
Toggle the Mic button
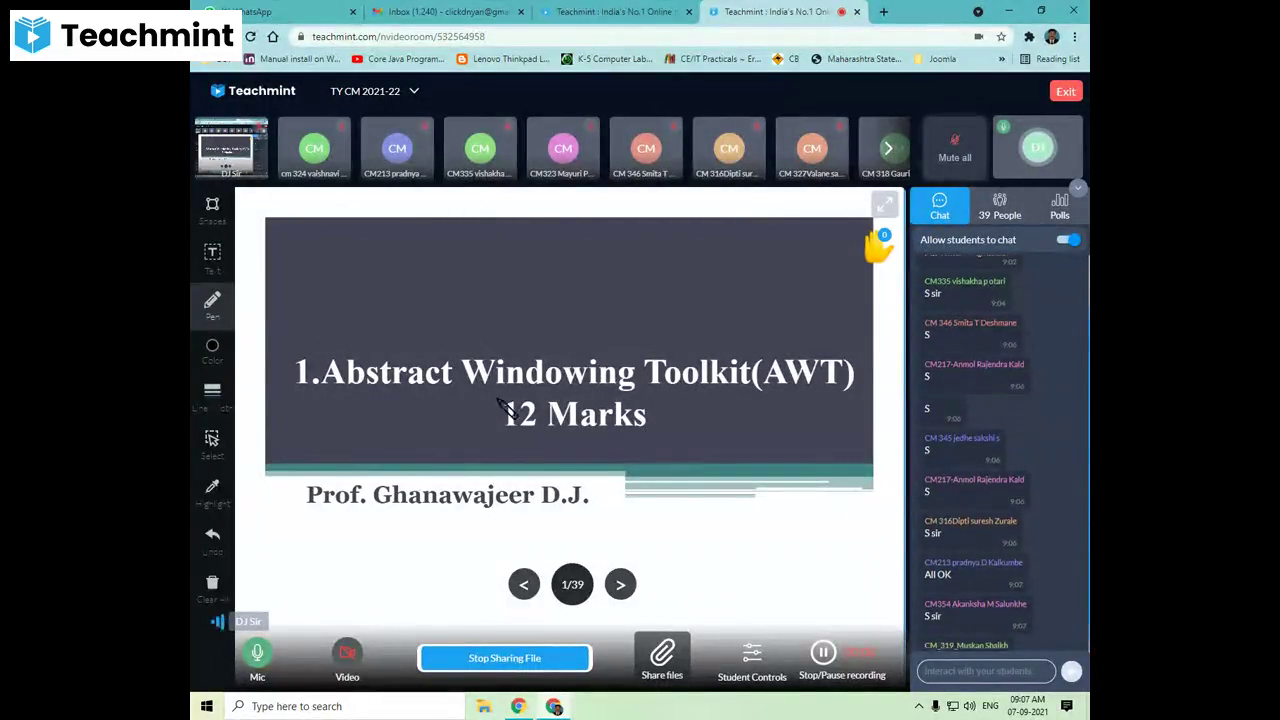(x=257, y=653)
